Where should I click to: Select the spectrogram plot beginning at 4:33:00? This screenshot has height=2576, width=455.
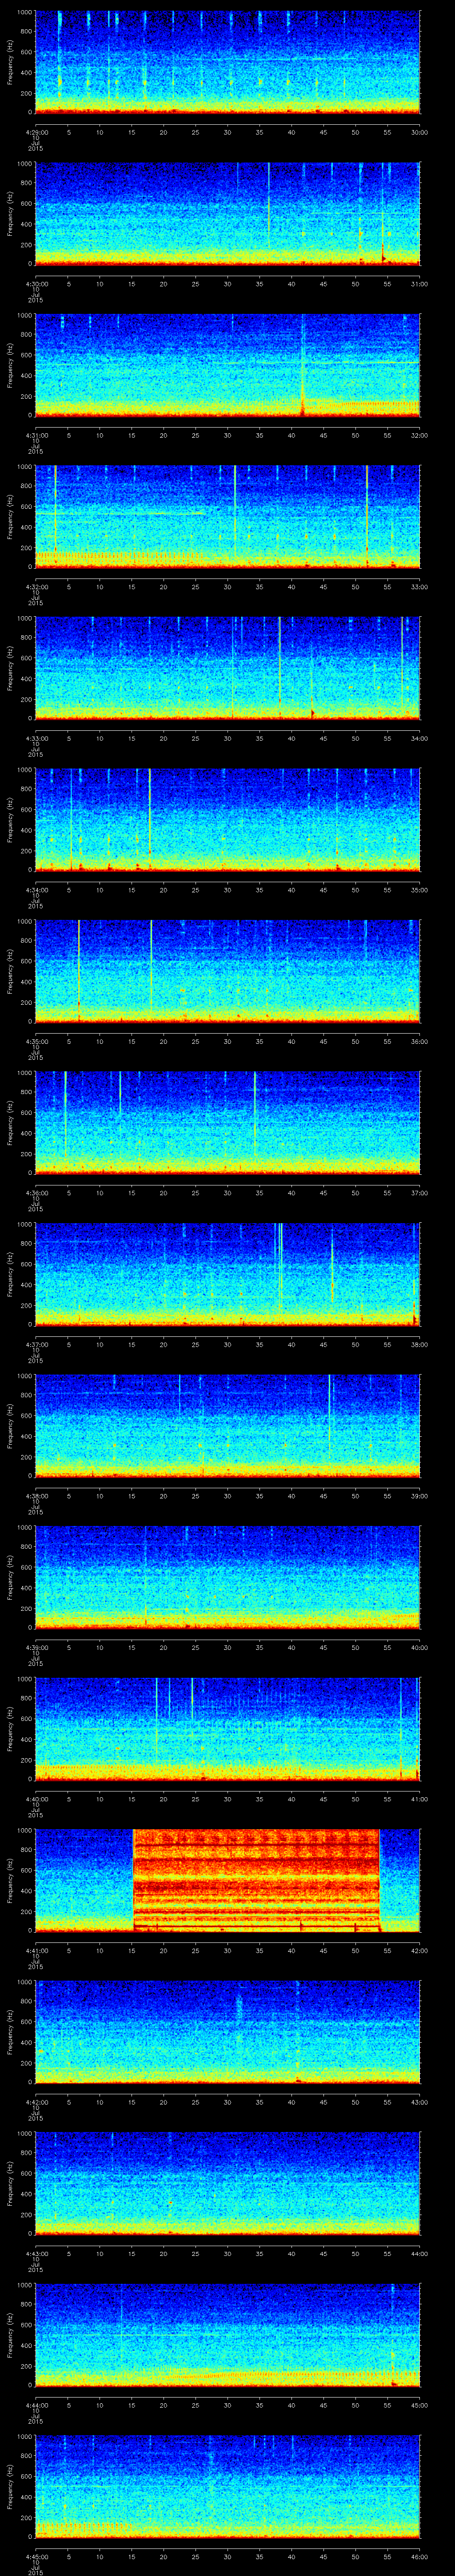[227, 668]
